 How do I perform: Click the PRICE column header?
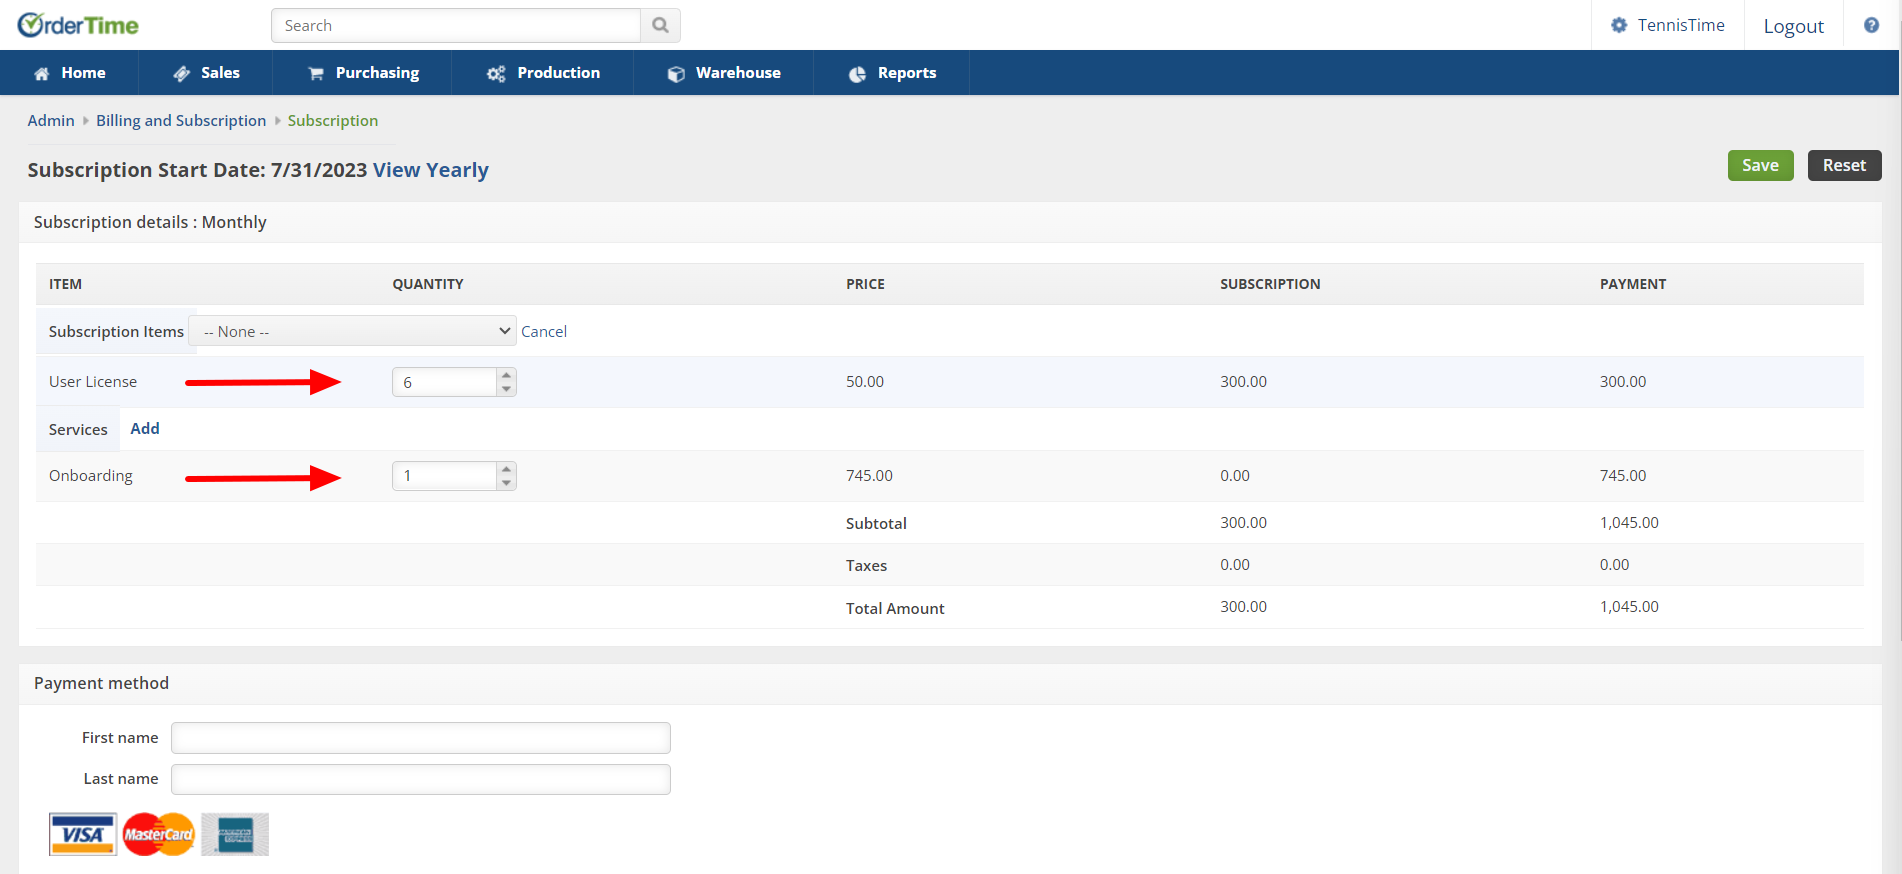(865, 284)
